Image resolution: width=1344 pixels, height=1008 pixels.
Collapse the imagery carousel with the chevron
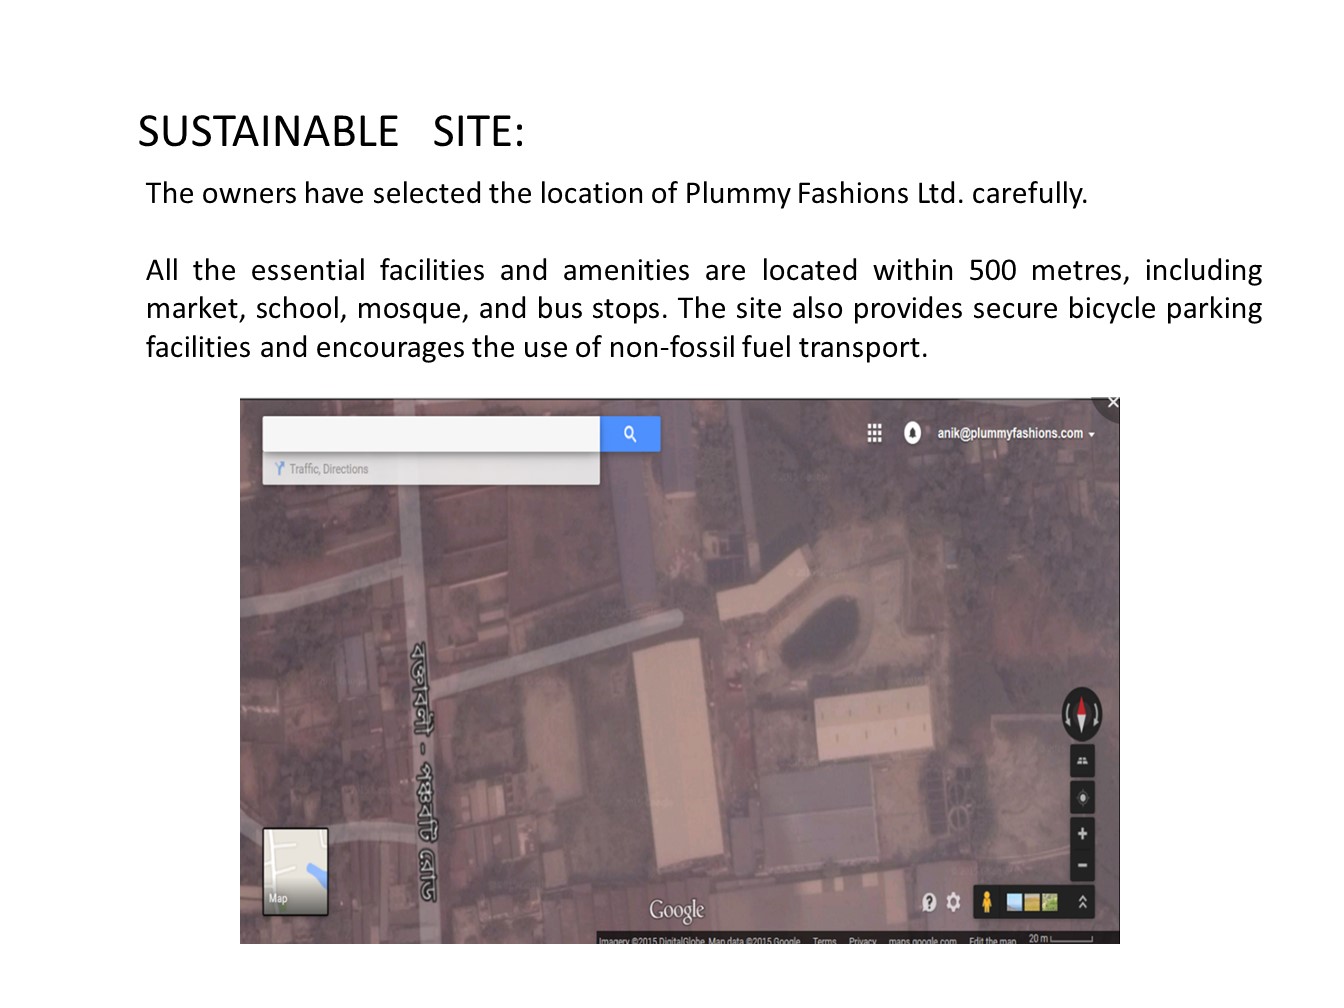[1082, 901]
